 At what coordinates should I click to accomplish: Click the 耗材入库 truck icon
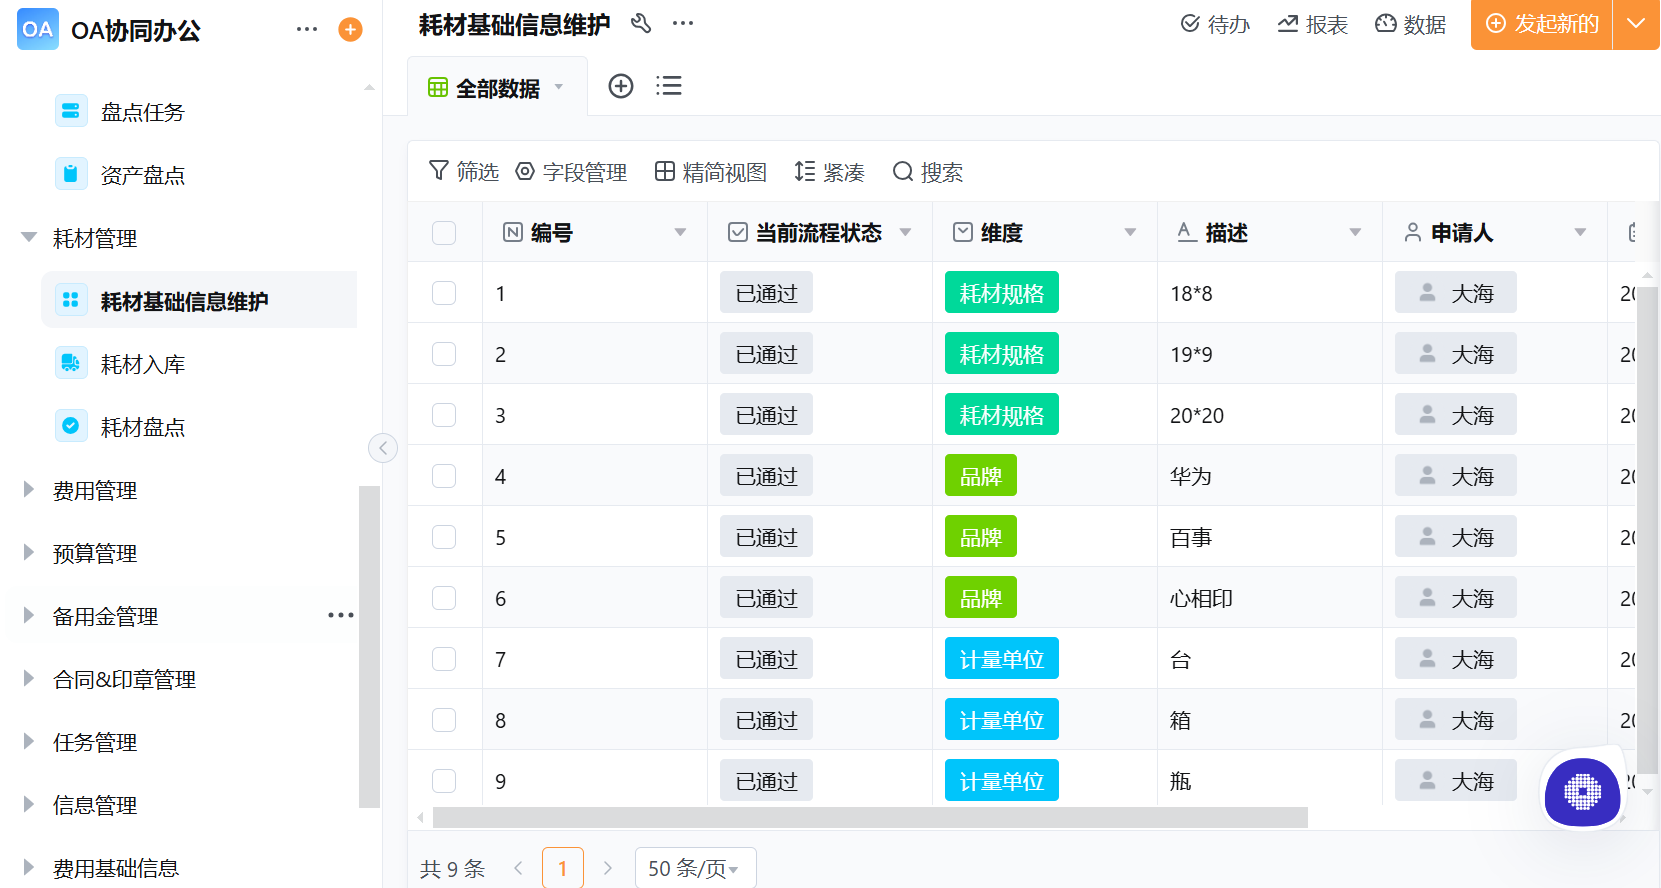tap(70, 363)
